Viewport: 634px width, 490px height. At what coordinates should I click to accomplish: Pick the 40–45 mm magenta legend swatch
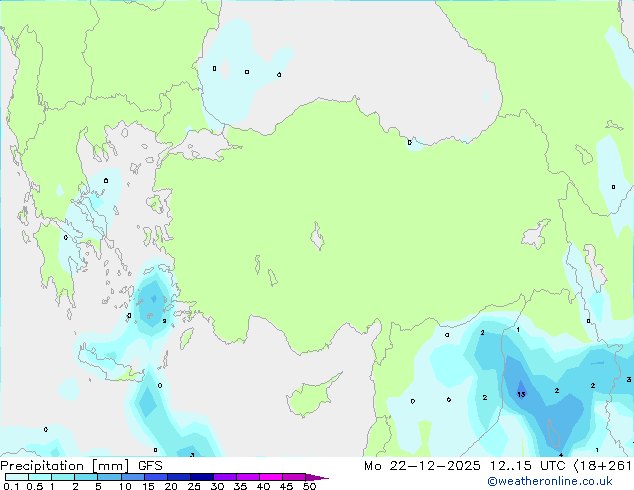coord(271,477)
